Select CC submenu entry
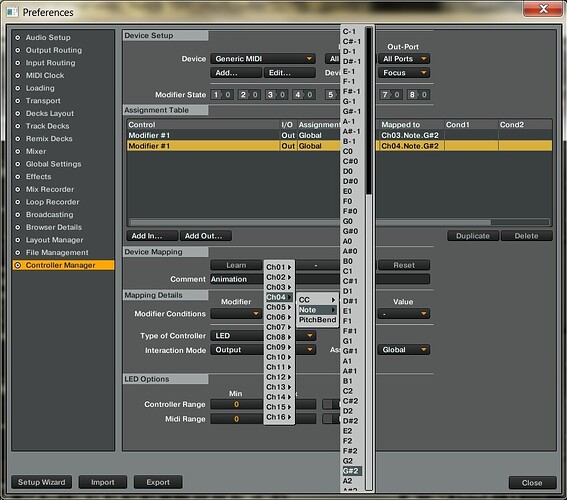The height and width of the screenshot is (500, 567). (x=317, y=300)
